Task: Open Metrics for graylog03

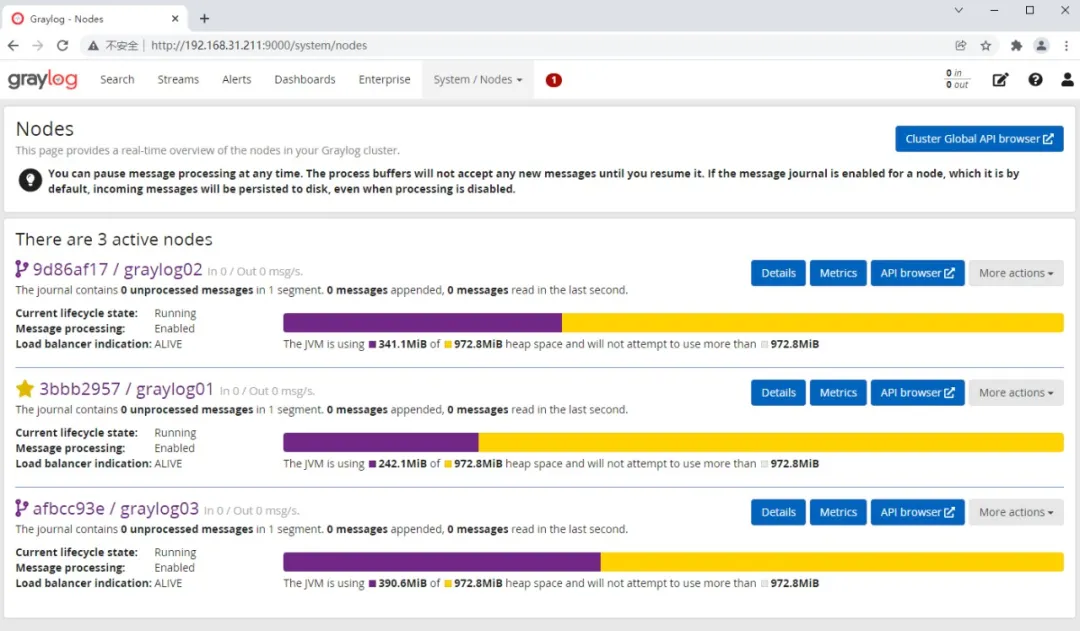Action: coord(838,513)
